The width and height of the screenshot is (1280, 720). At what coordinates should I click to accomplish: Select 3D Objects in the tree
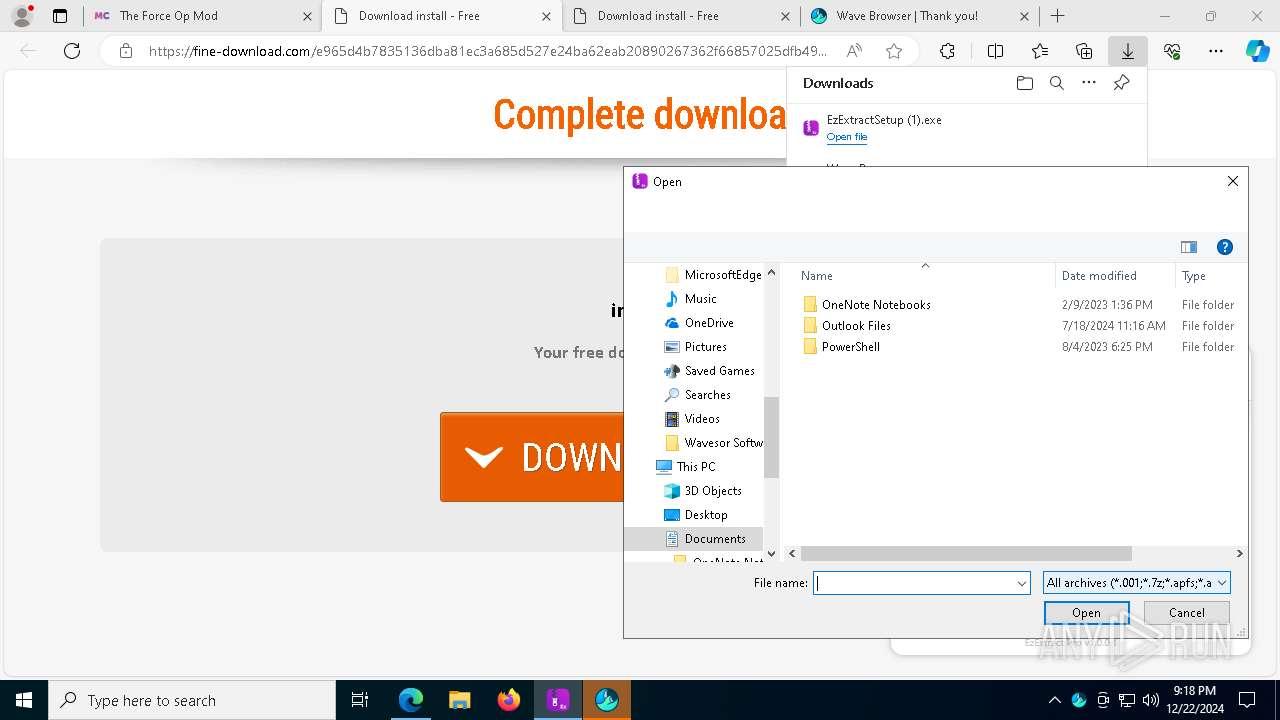[712, 491]
